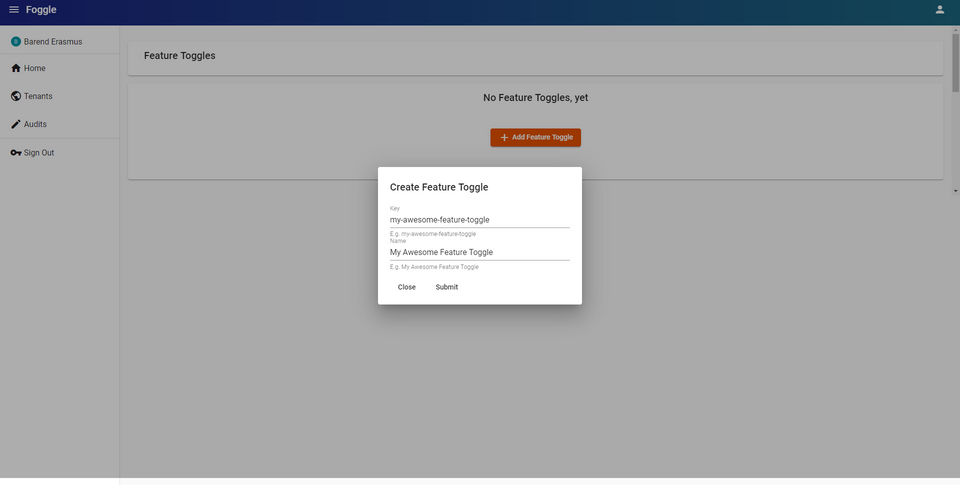The width and height of the screenshot is (960, 491).
Task: Focus the Key input field
Action: click(480, 220)
